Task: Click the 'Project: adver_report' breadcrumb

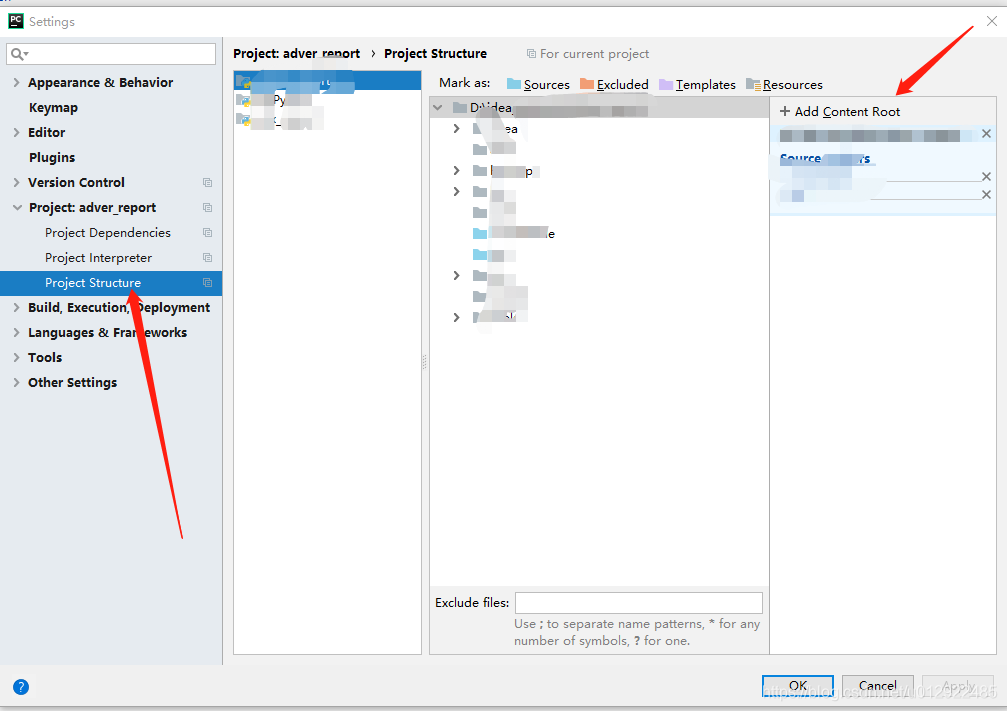Action: pyautogui.click(x=296, y=54)
